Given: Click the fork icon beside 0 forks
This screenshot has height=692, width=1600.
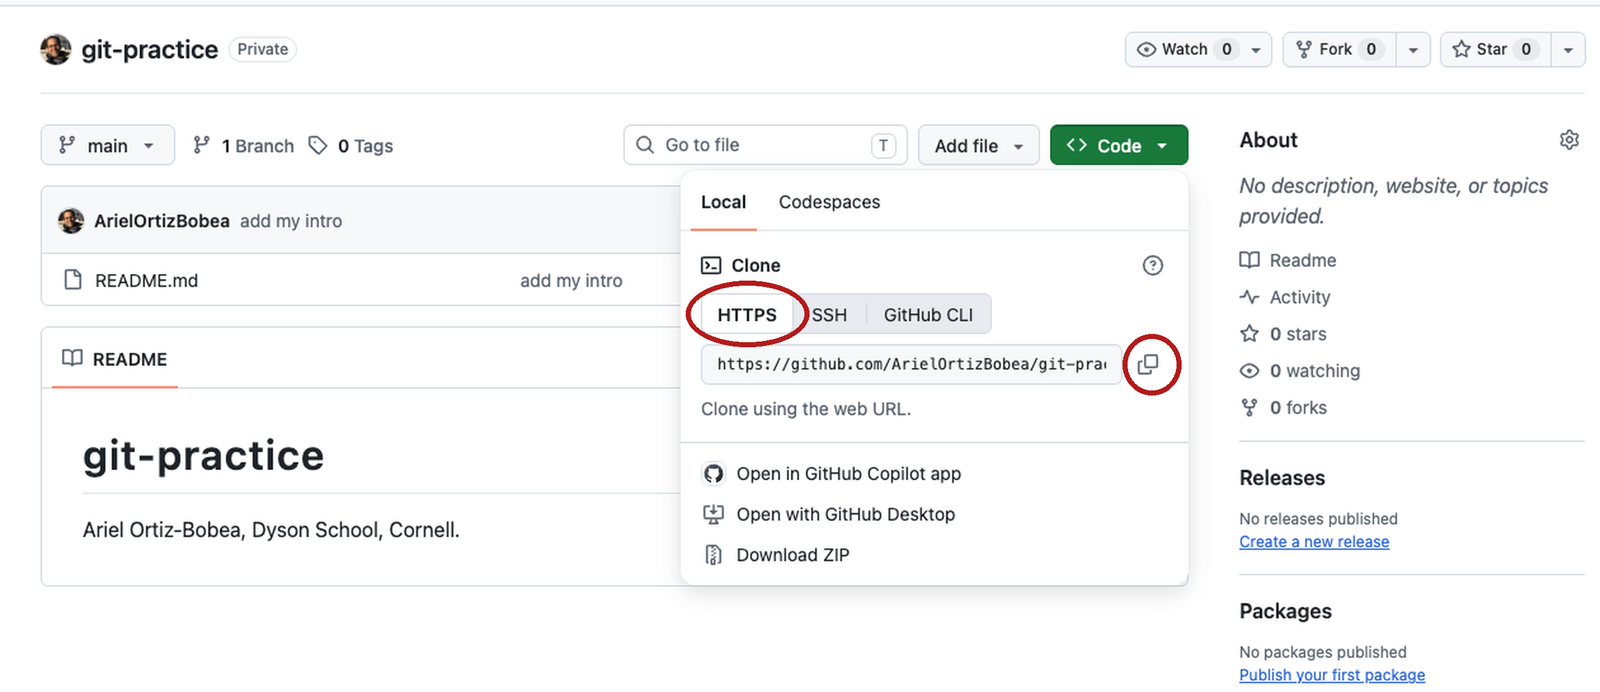Looking at the screenshot, I should [x=1249, y=407].
